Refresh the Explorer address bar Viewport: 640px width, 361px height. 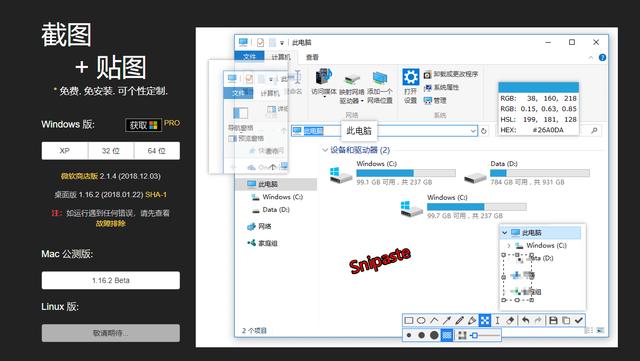pos(484,131)
